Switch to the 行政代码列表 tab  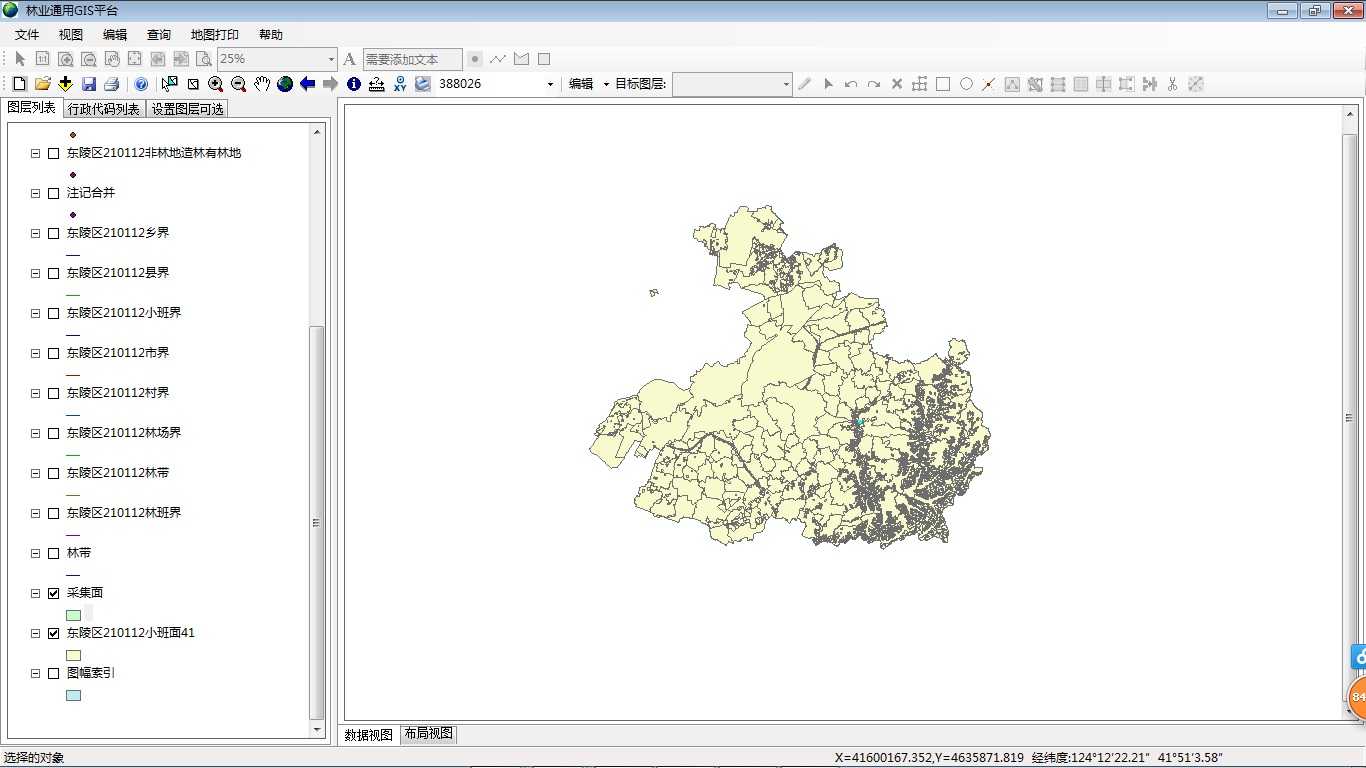[104, 109]
